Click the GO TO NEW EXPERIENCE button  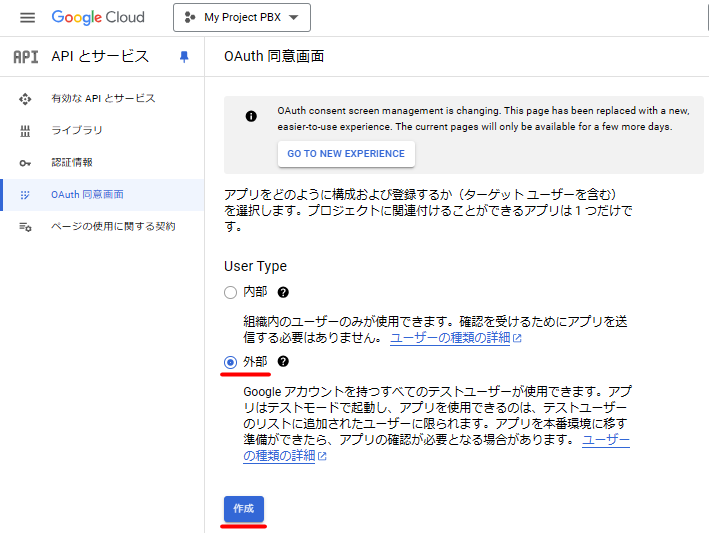click(x=346, y=154)
